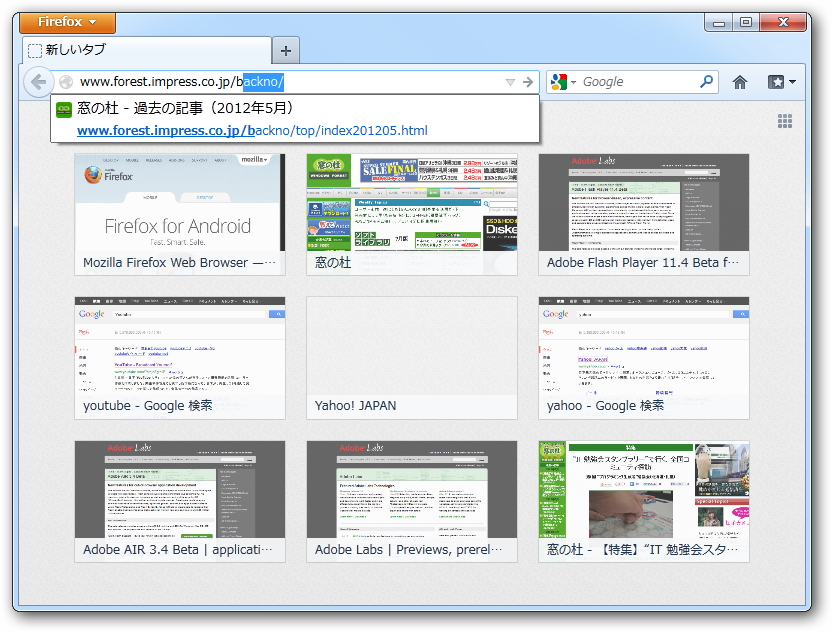This screenshot has height=632, width=832.
Task: Select the 窓の杜 過去の記事 autocomplete suggestion
Action: (x=295, y=119)
